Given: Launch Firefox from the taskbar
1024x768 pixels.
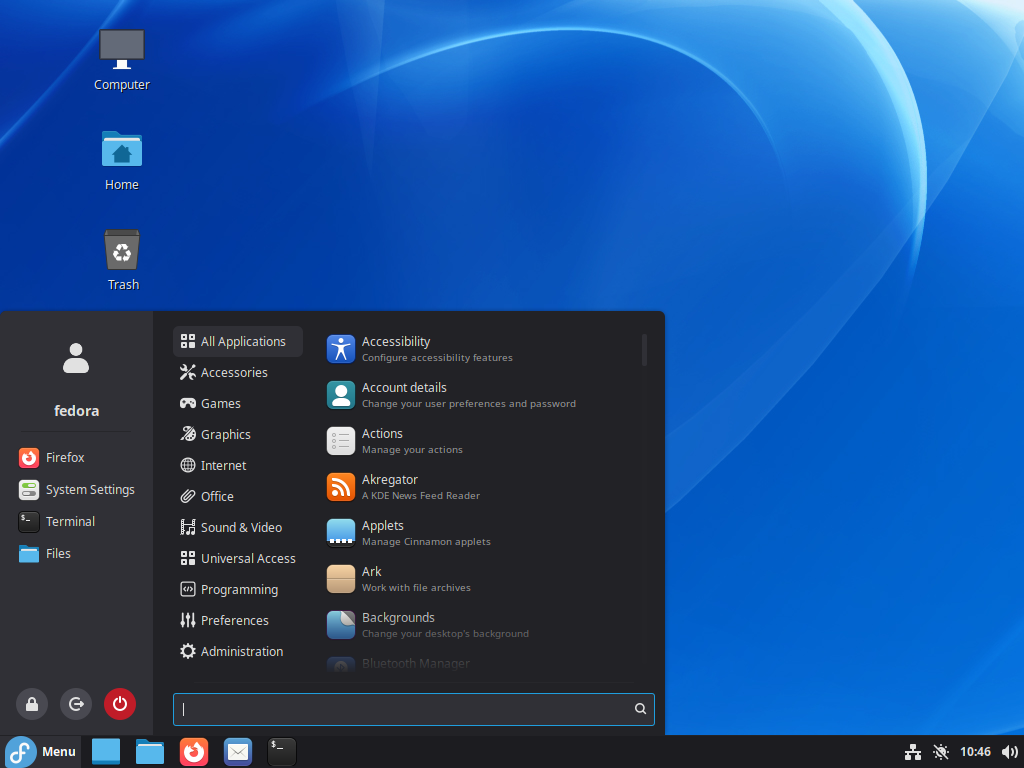Looking at the screenshot, I should click(194, 752).
